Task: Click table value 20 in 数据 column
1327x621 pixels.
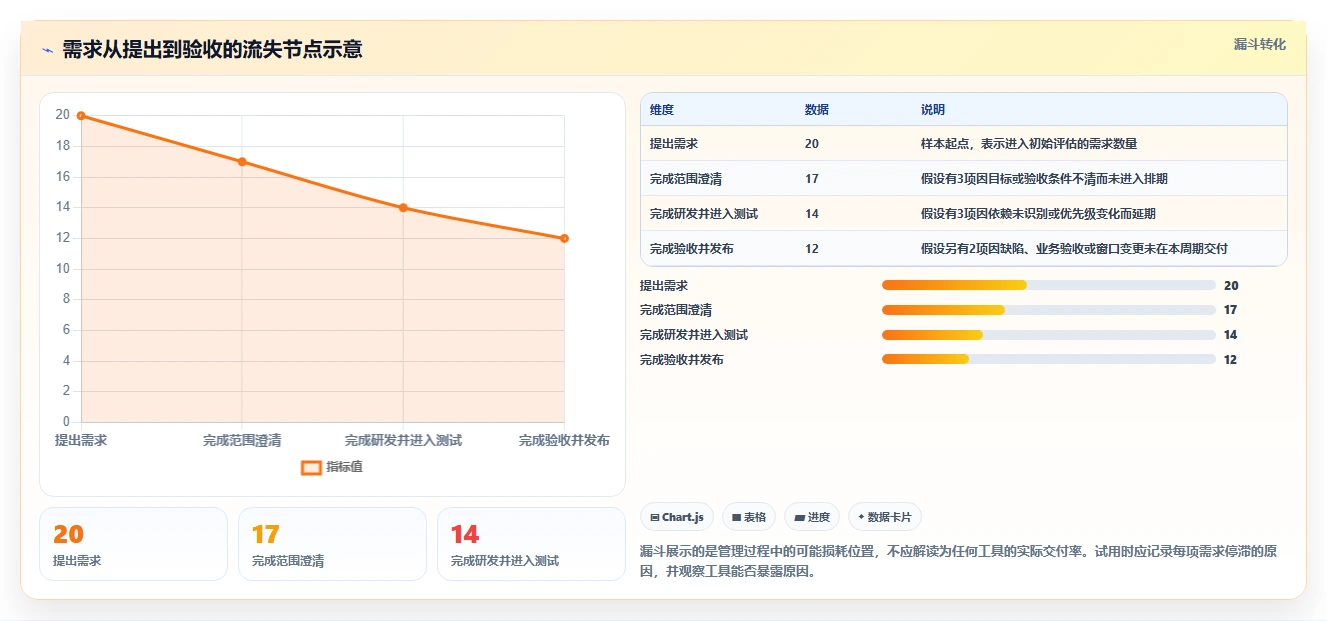Action: coord(811,144)
